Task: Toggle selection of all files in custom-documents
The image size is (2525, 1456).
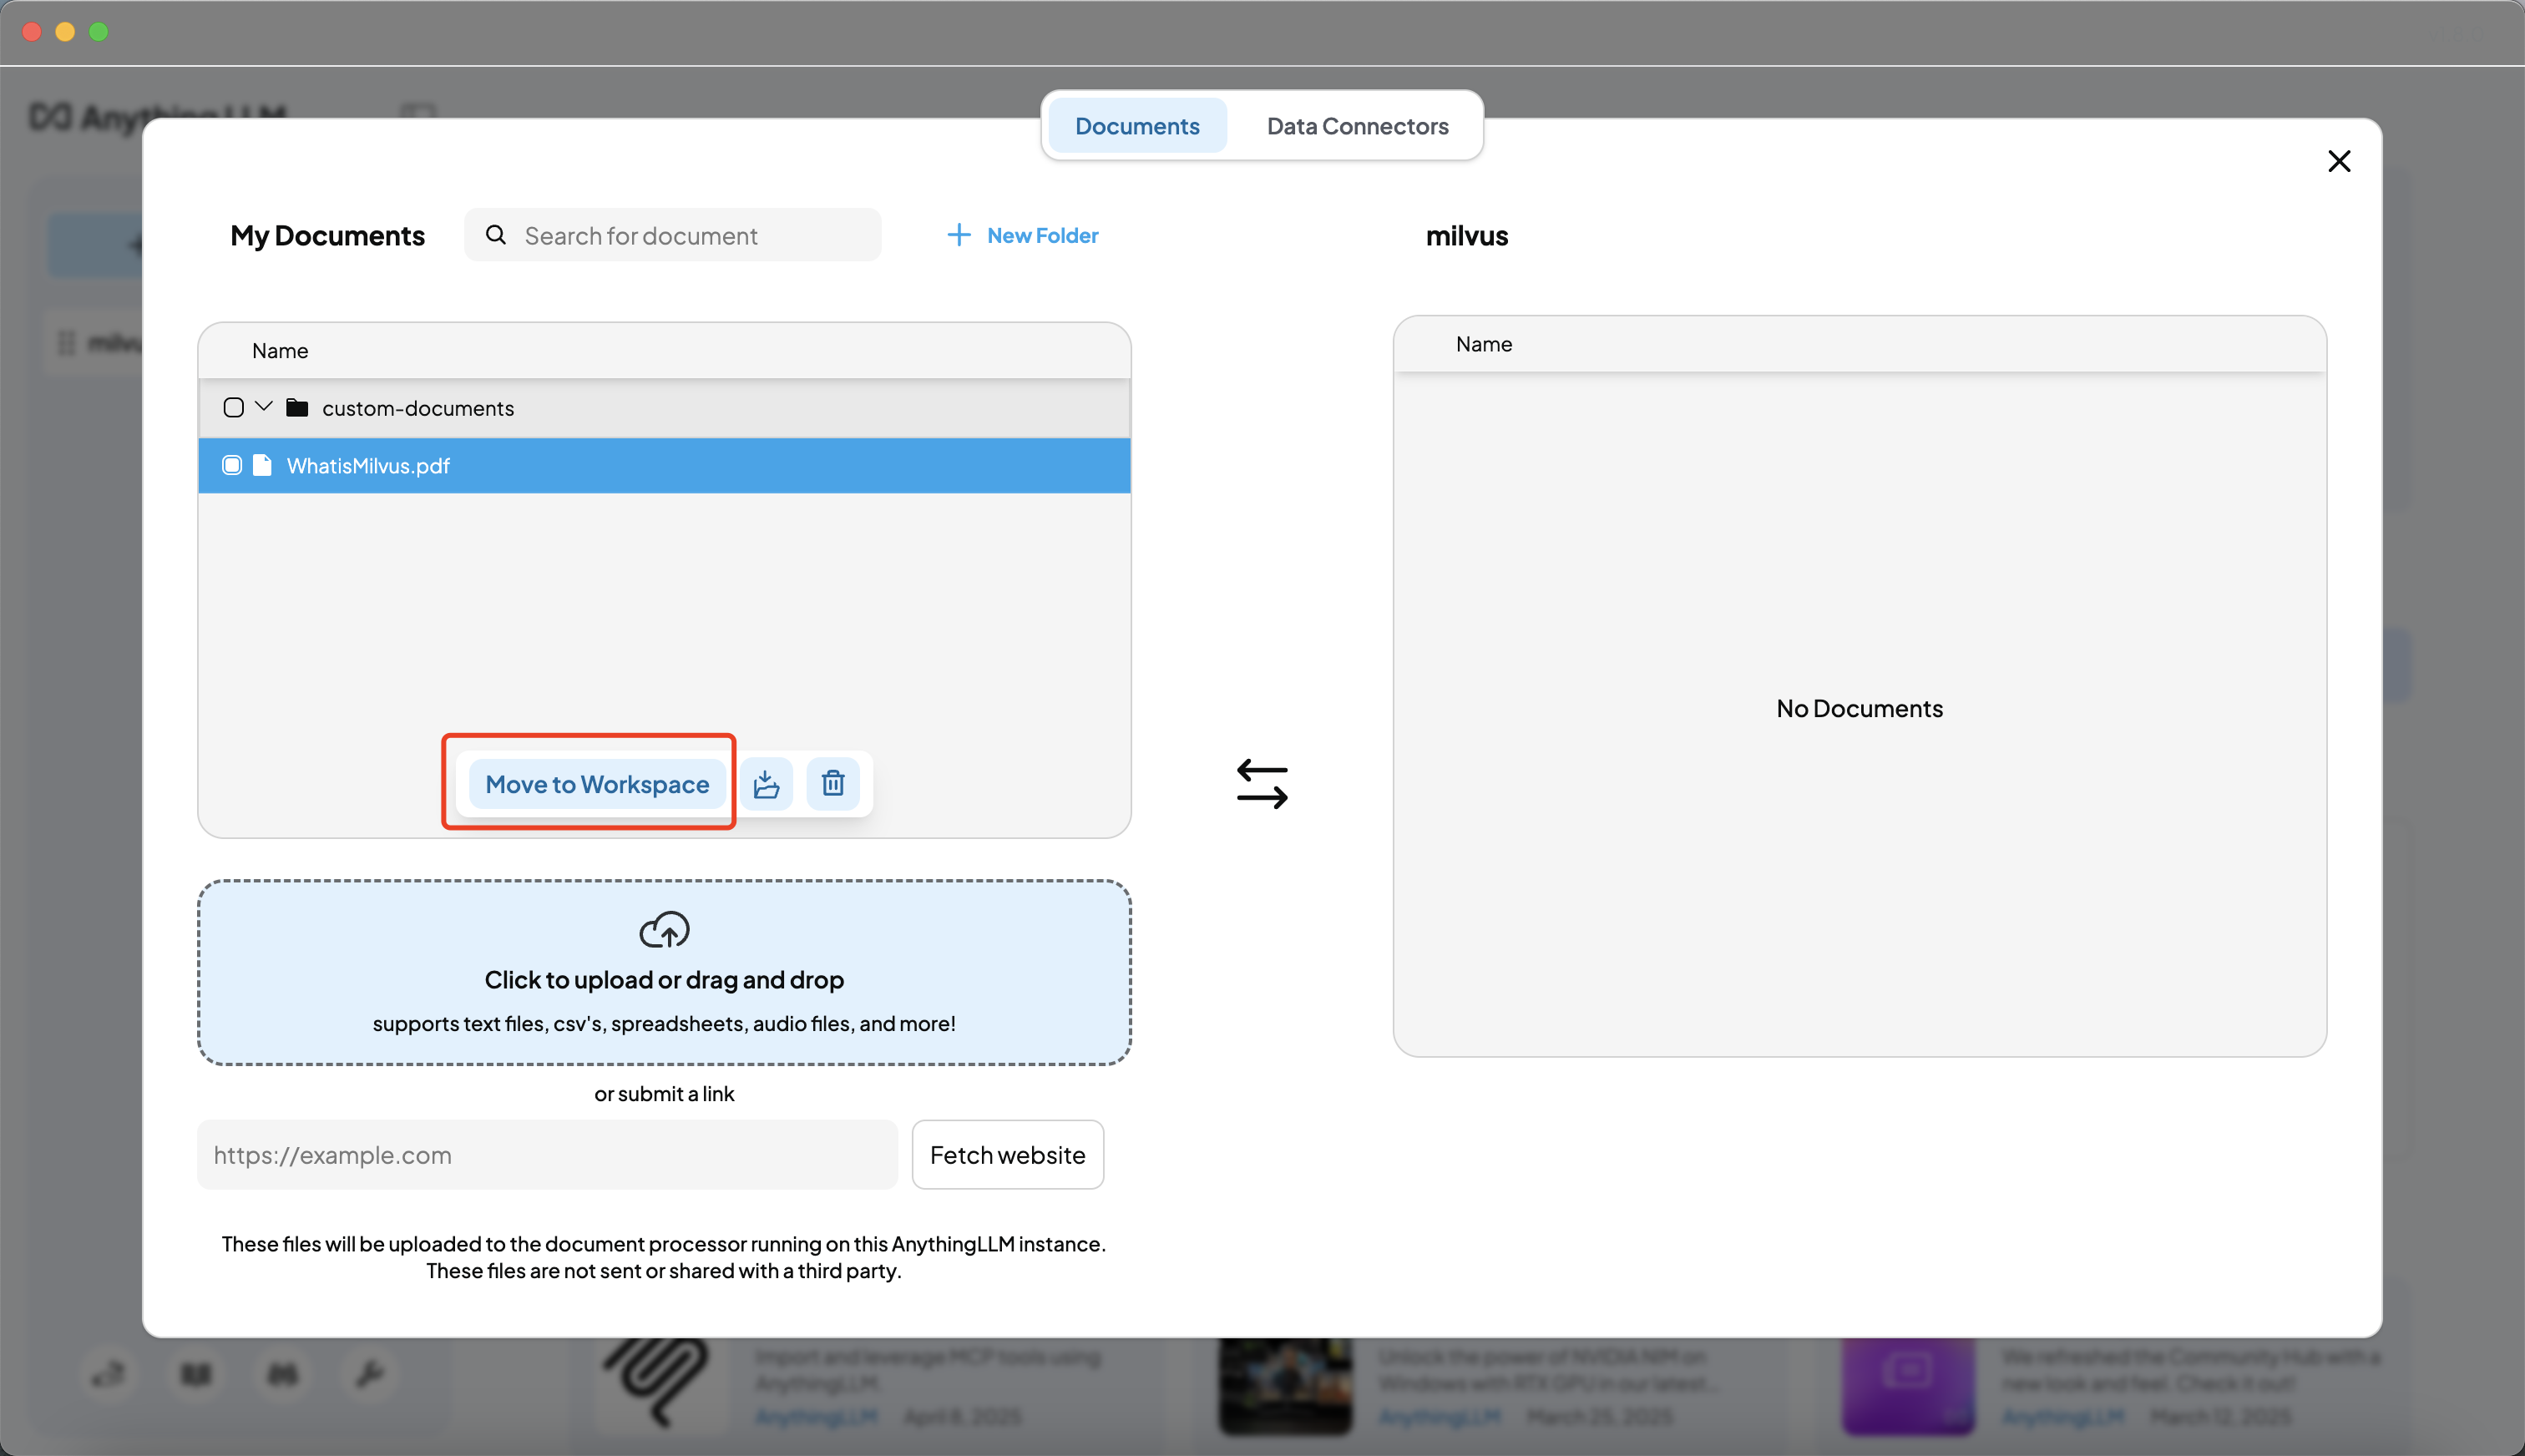Action: coord(233,407)
